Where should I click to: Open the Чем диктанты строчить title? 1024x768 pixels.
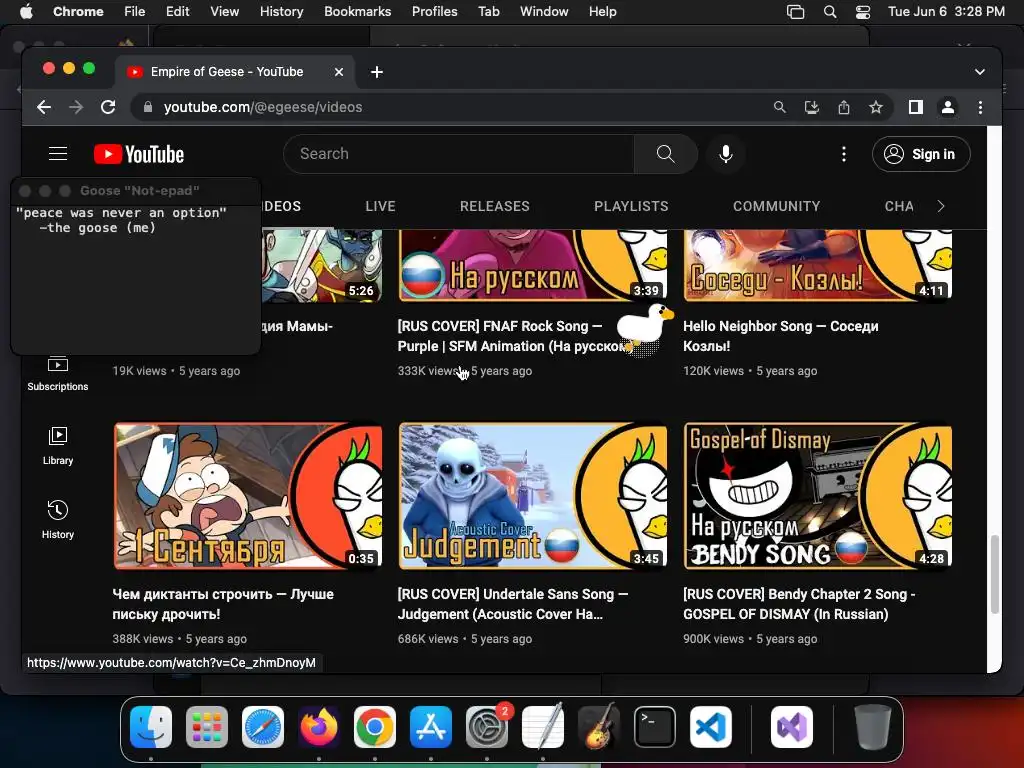223,604
